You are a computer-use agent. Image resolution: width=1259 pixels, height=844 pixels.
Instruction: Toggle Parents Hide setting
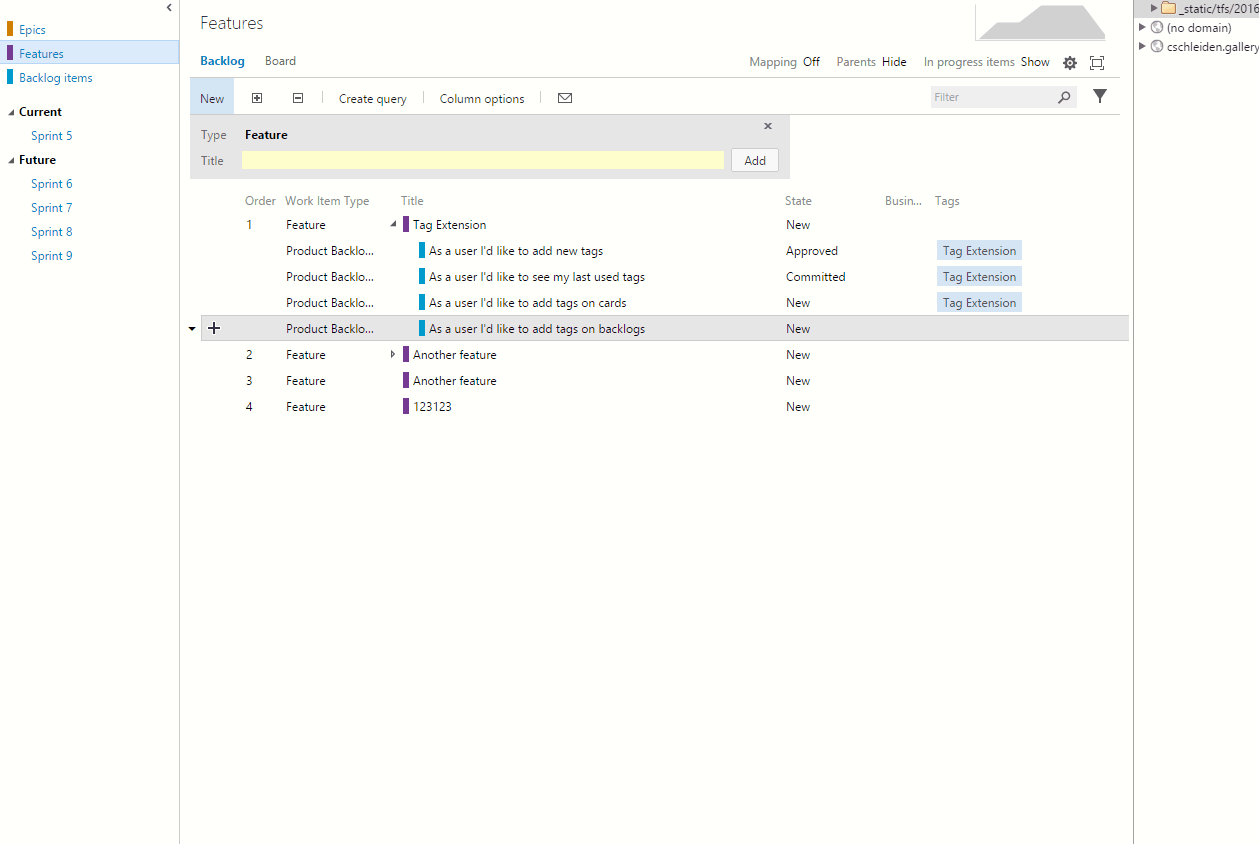[894, 62]
